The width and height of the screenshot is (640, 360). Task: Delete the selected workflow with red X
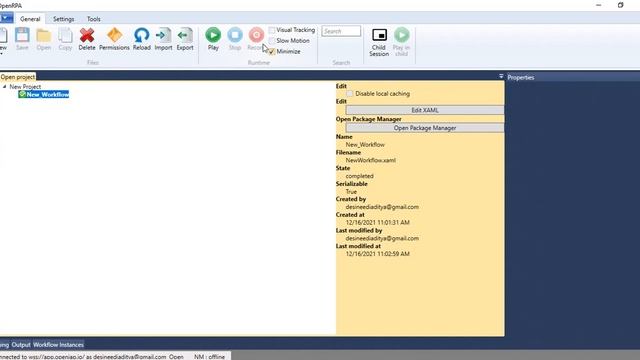(87, 39)
